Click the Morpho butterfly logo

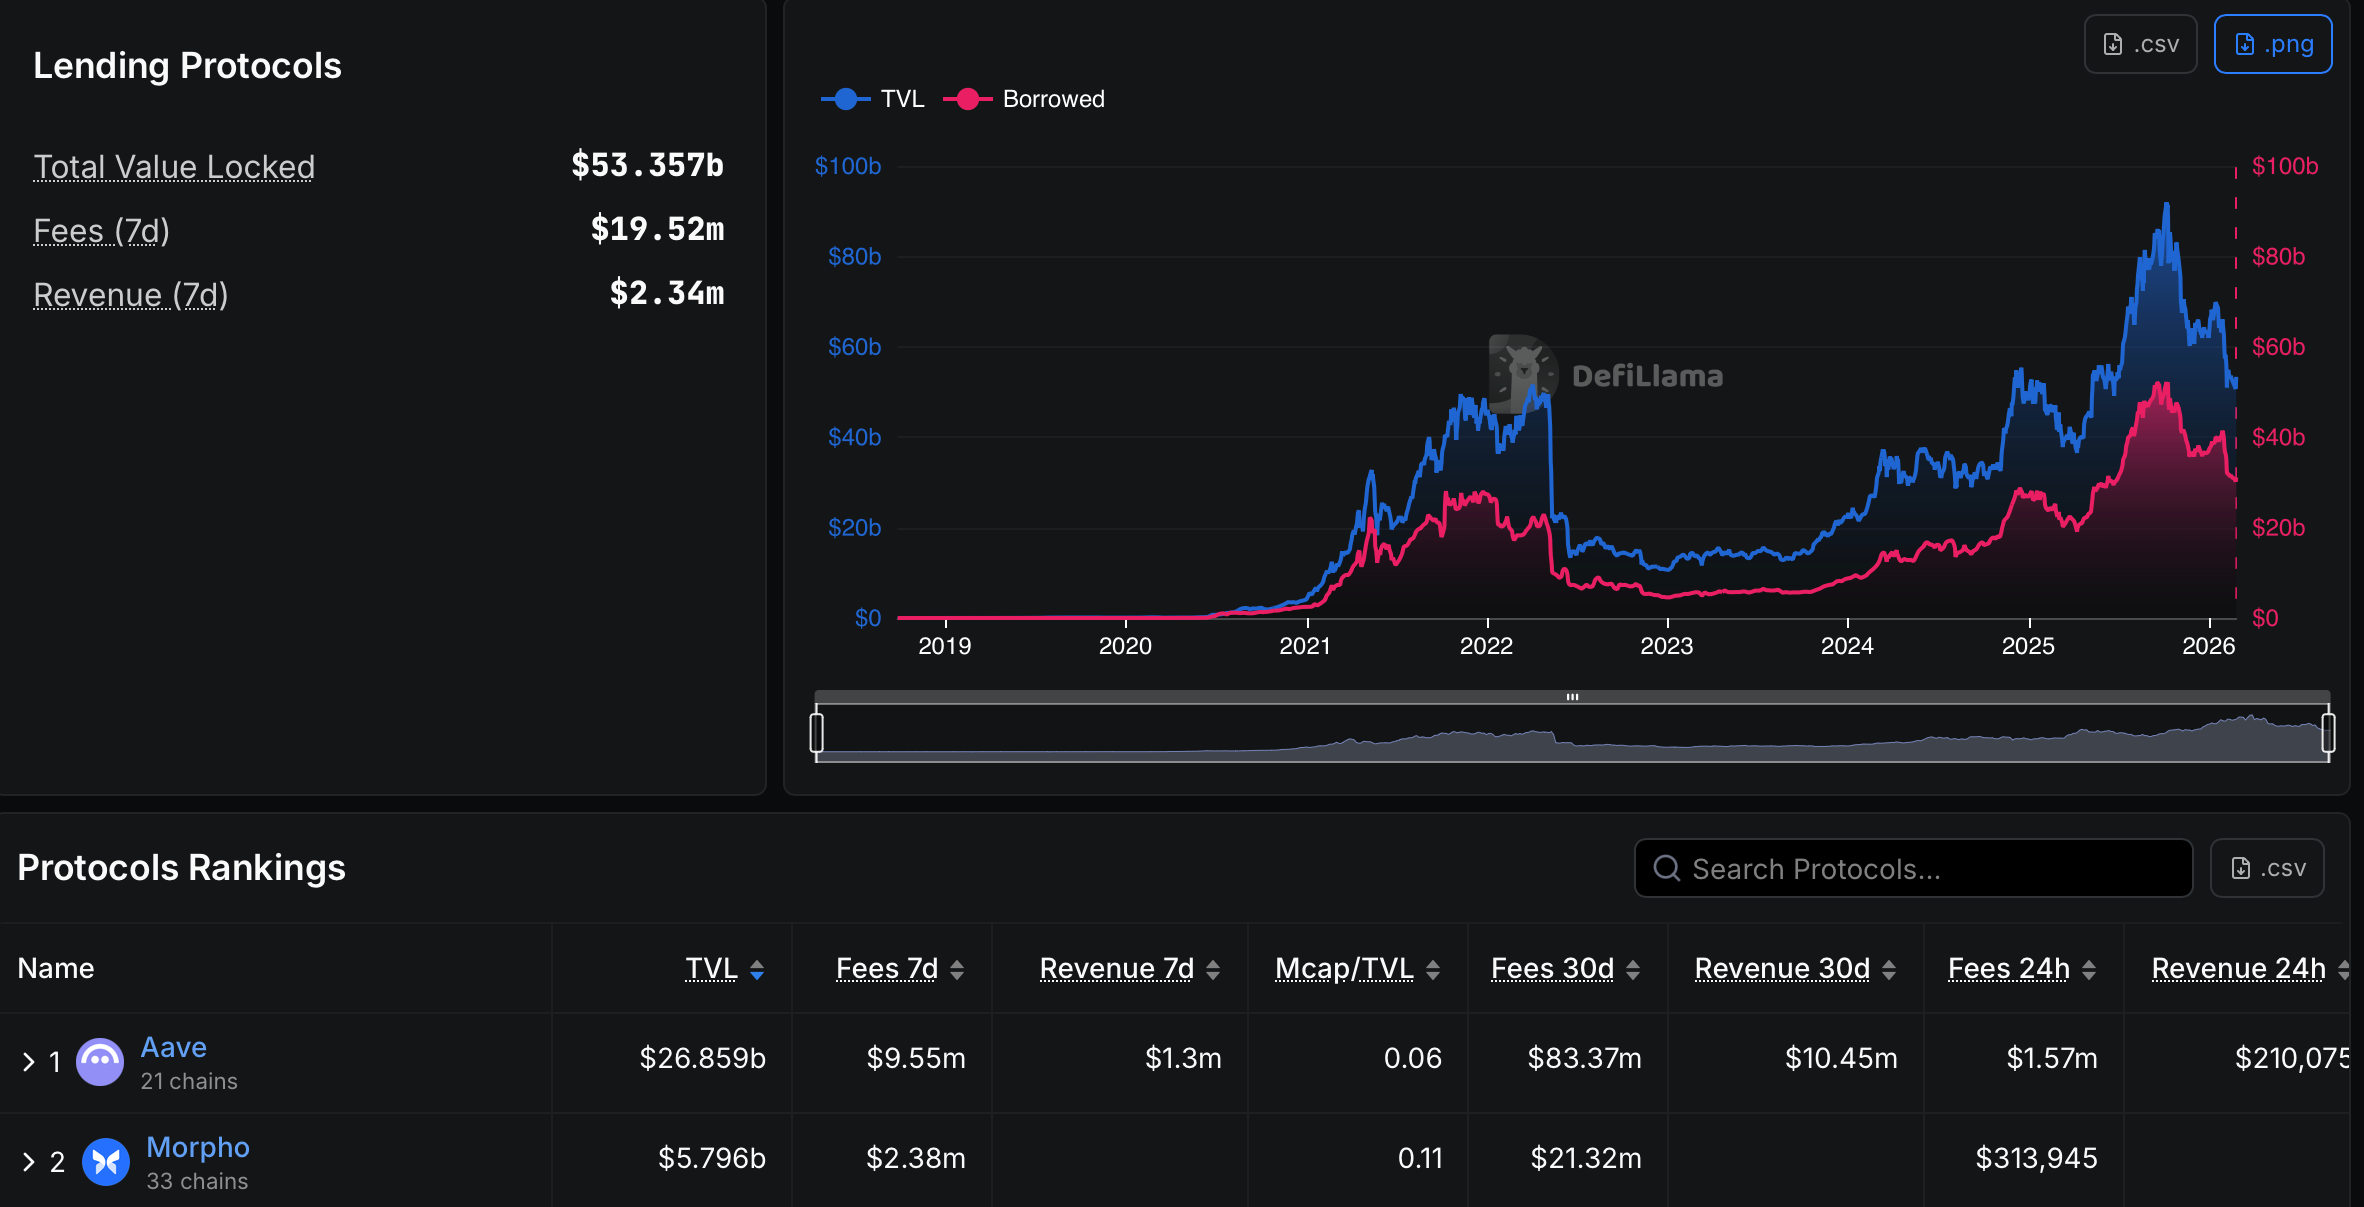click(106, 1161)
